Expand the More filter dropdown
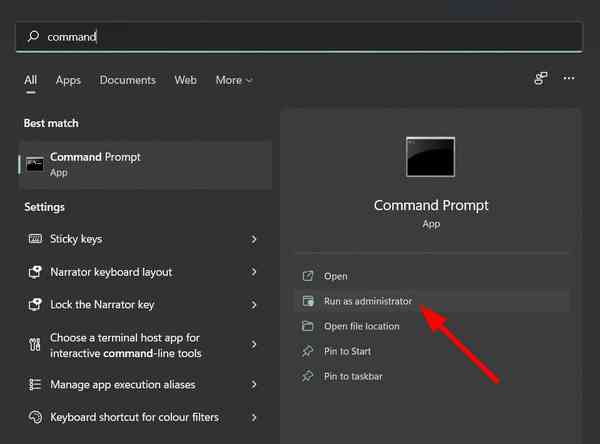This screenshot has width=600, height=444. (x=234, y=80)
